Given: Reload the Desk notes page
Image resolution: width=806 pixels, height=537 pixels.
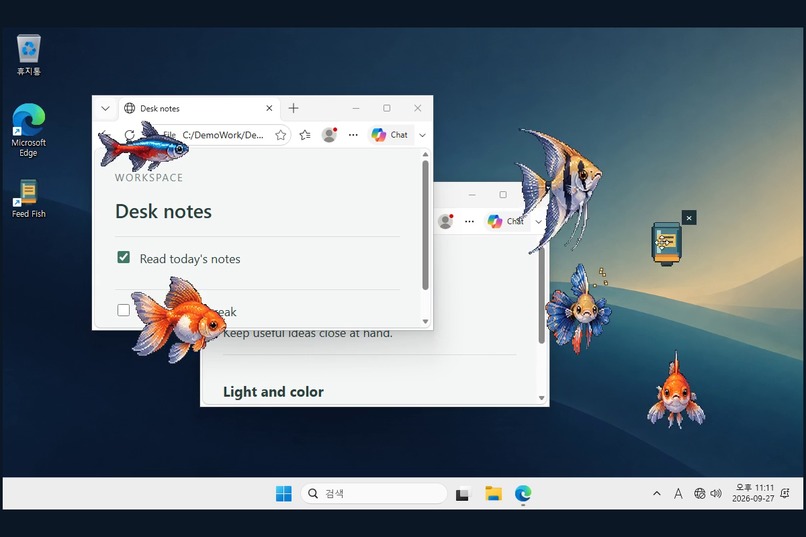Looking at the screenshot, I should pyautogui.click(x=129, y=135).
